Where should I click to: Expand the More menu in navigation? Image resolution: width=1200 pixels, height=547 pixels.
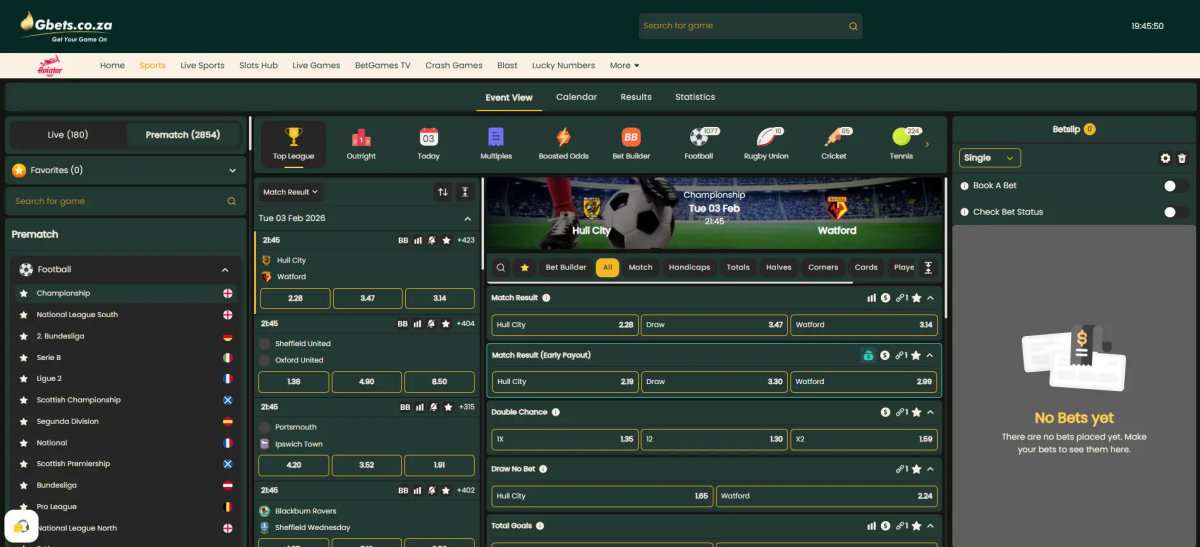pyautogui.click(x=625, y=66)
